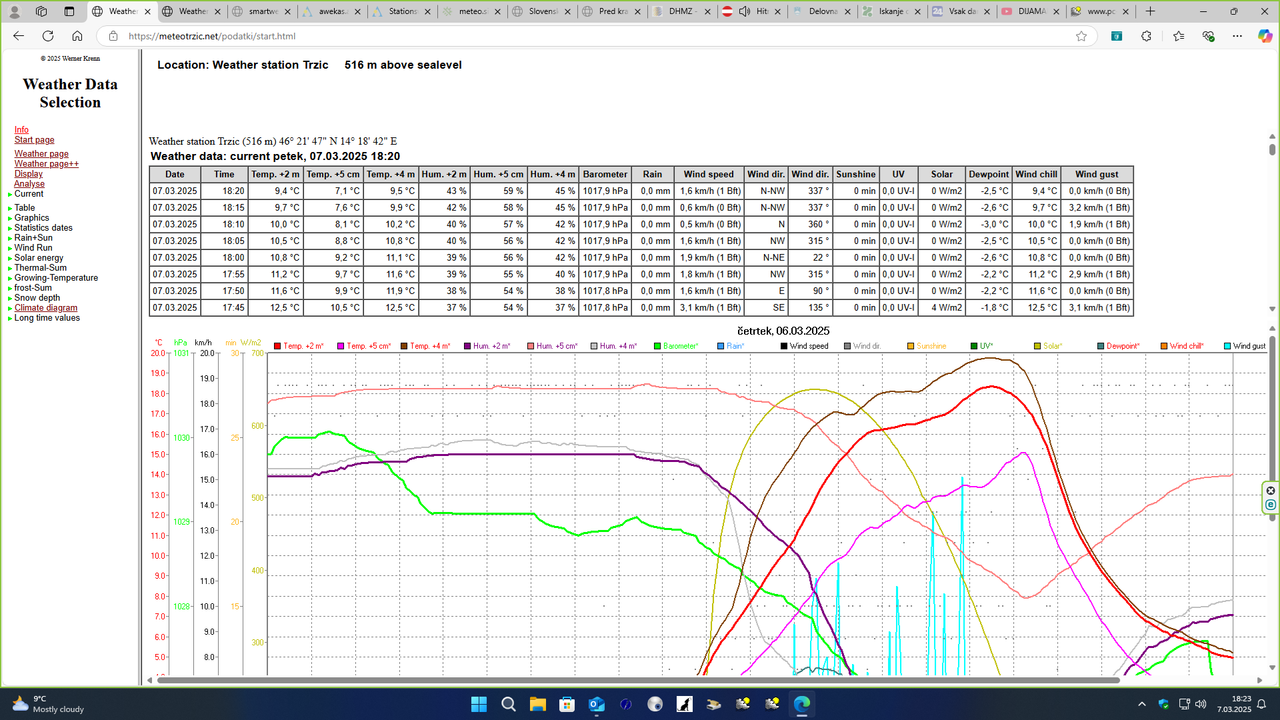1280x720 pixels.
Task: Open Microsoft Store from the taskbar
Action: pos(567,704)
